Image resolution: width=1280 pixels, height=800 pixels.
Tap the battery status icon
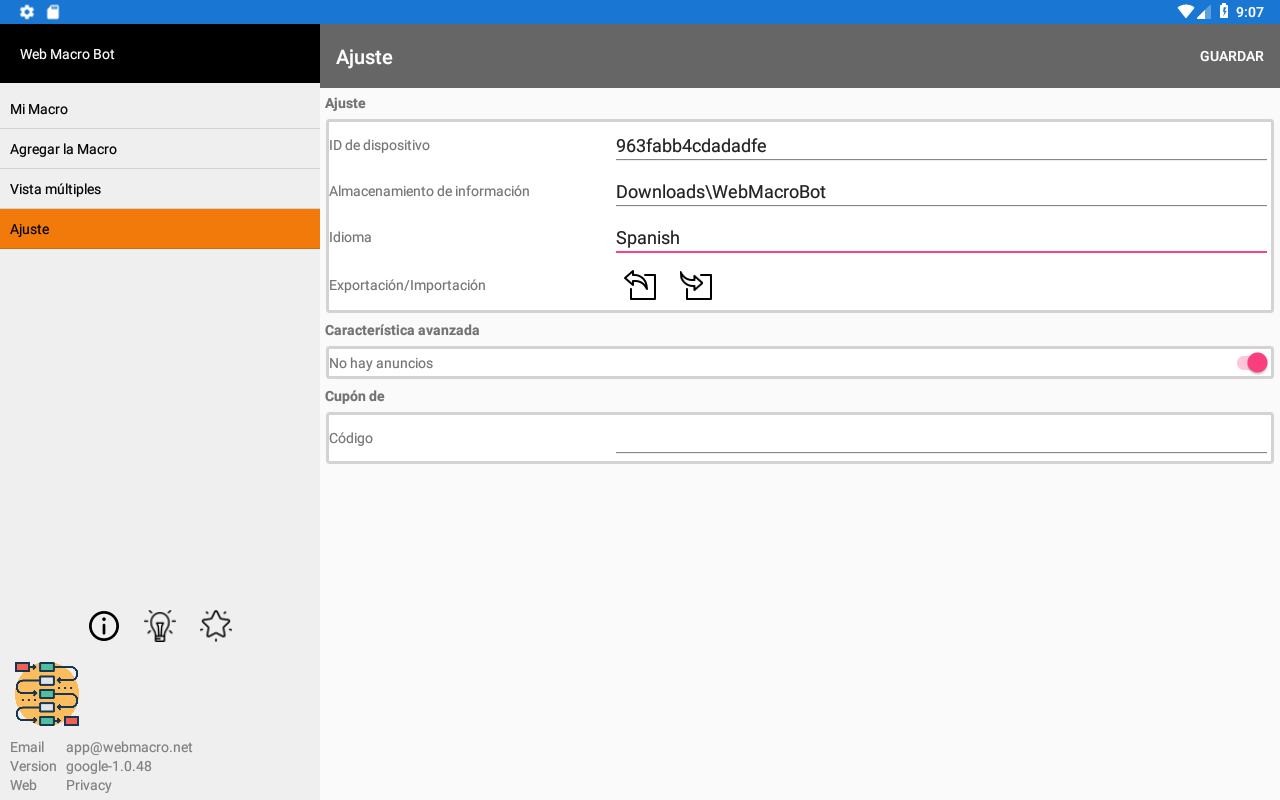[1224, 12]
